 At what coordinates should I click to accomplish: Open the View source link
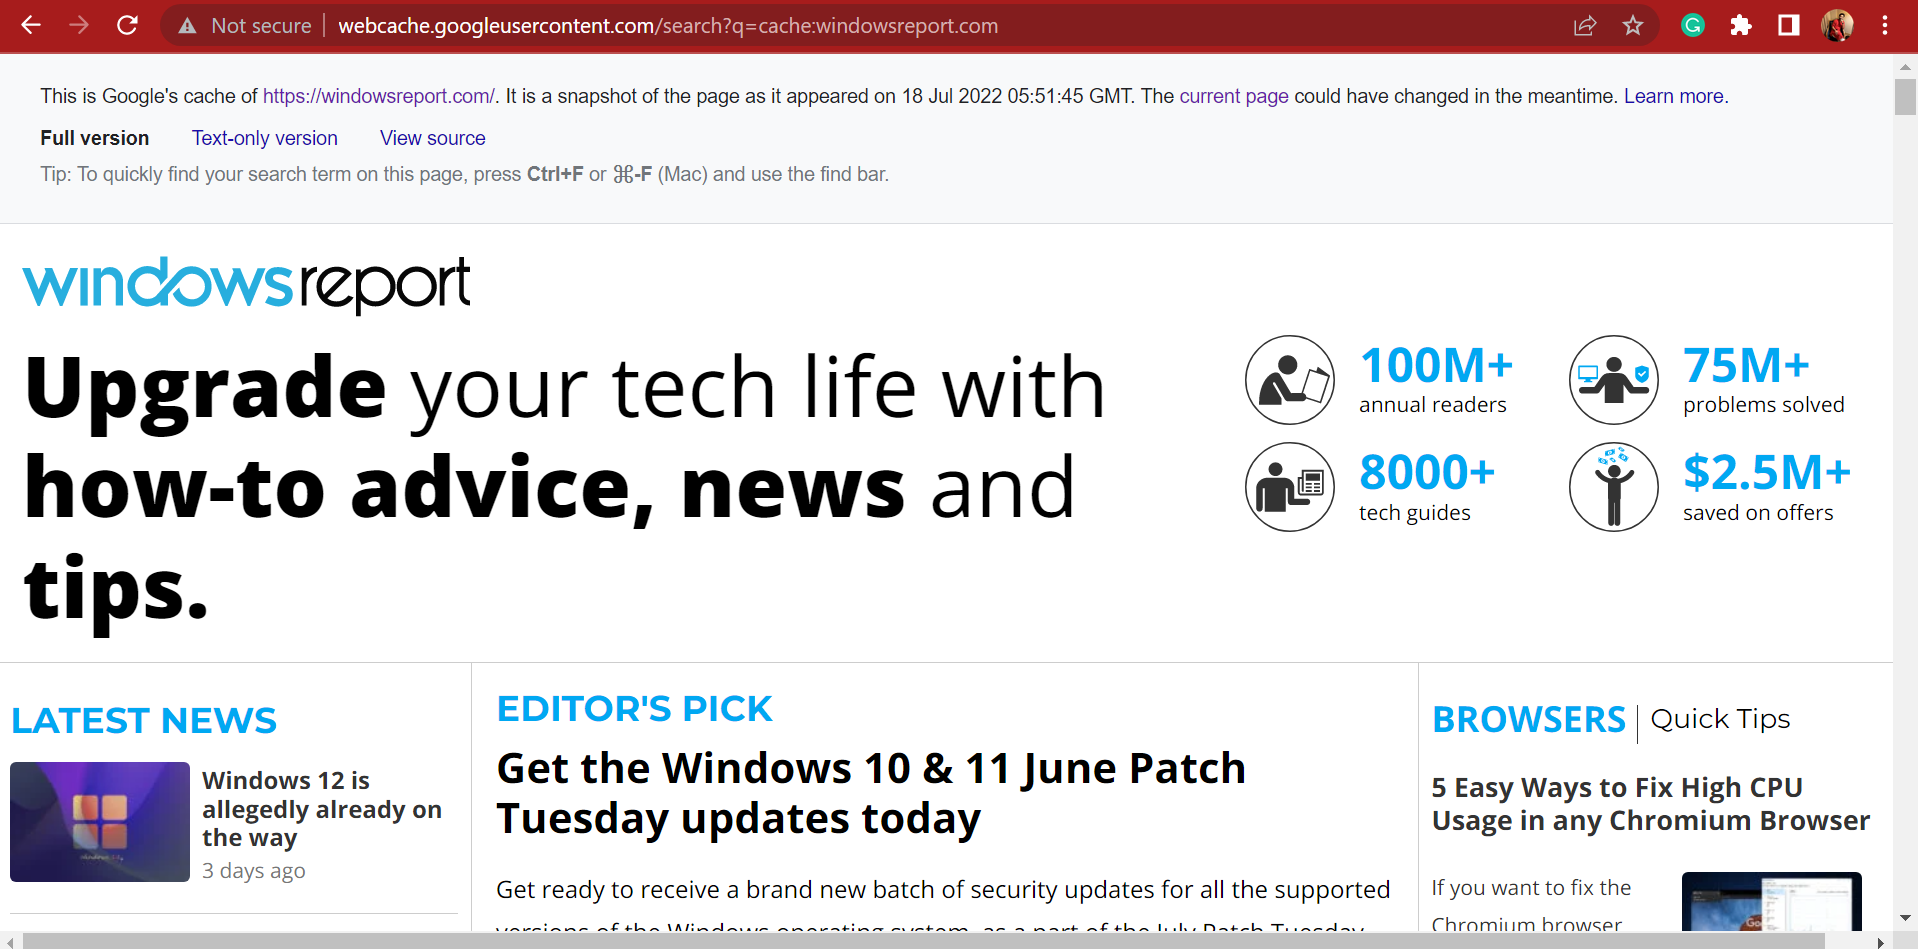pos(433,138)
